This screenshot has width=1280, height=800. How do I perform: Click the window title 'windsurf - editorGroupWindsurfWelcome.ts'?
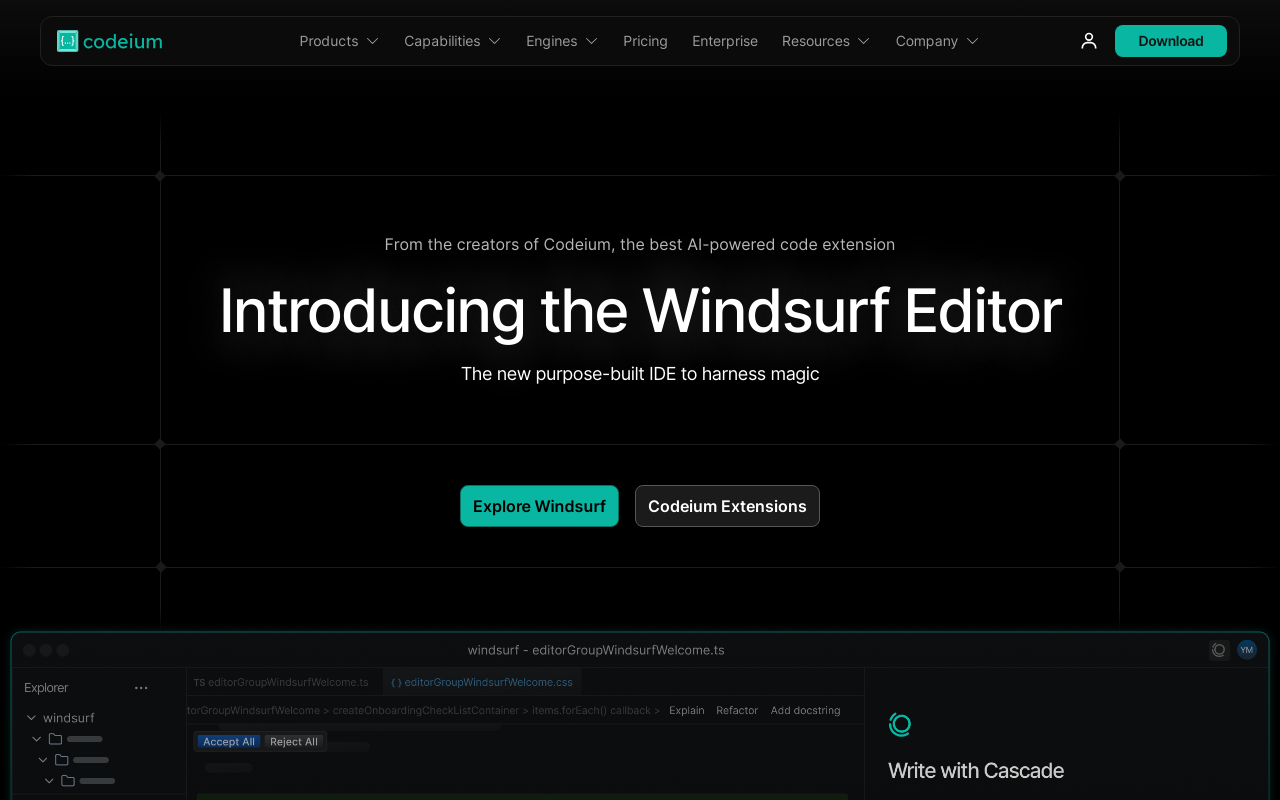click(x=596, y=650)
